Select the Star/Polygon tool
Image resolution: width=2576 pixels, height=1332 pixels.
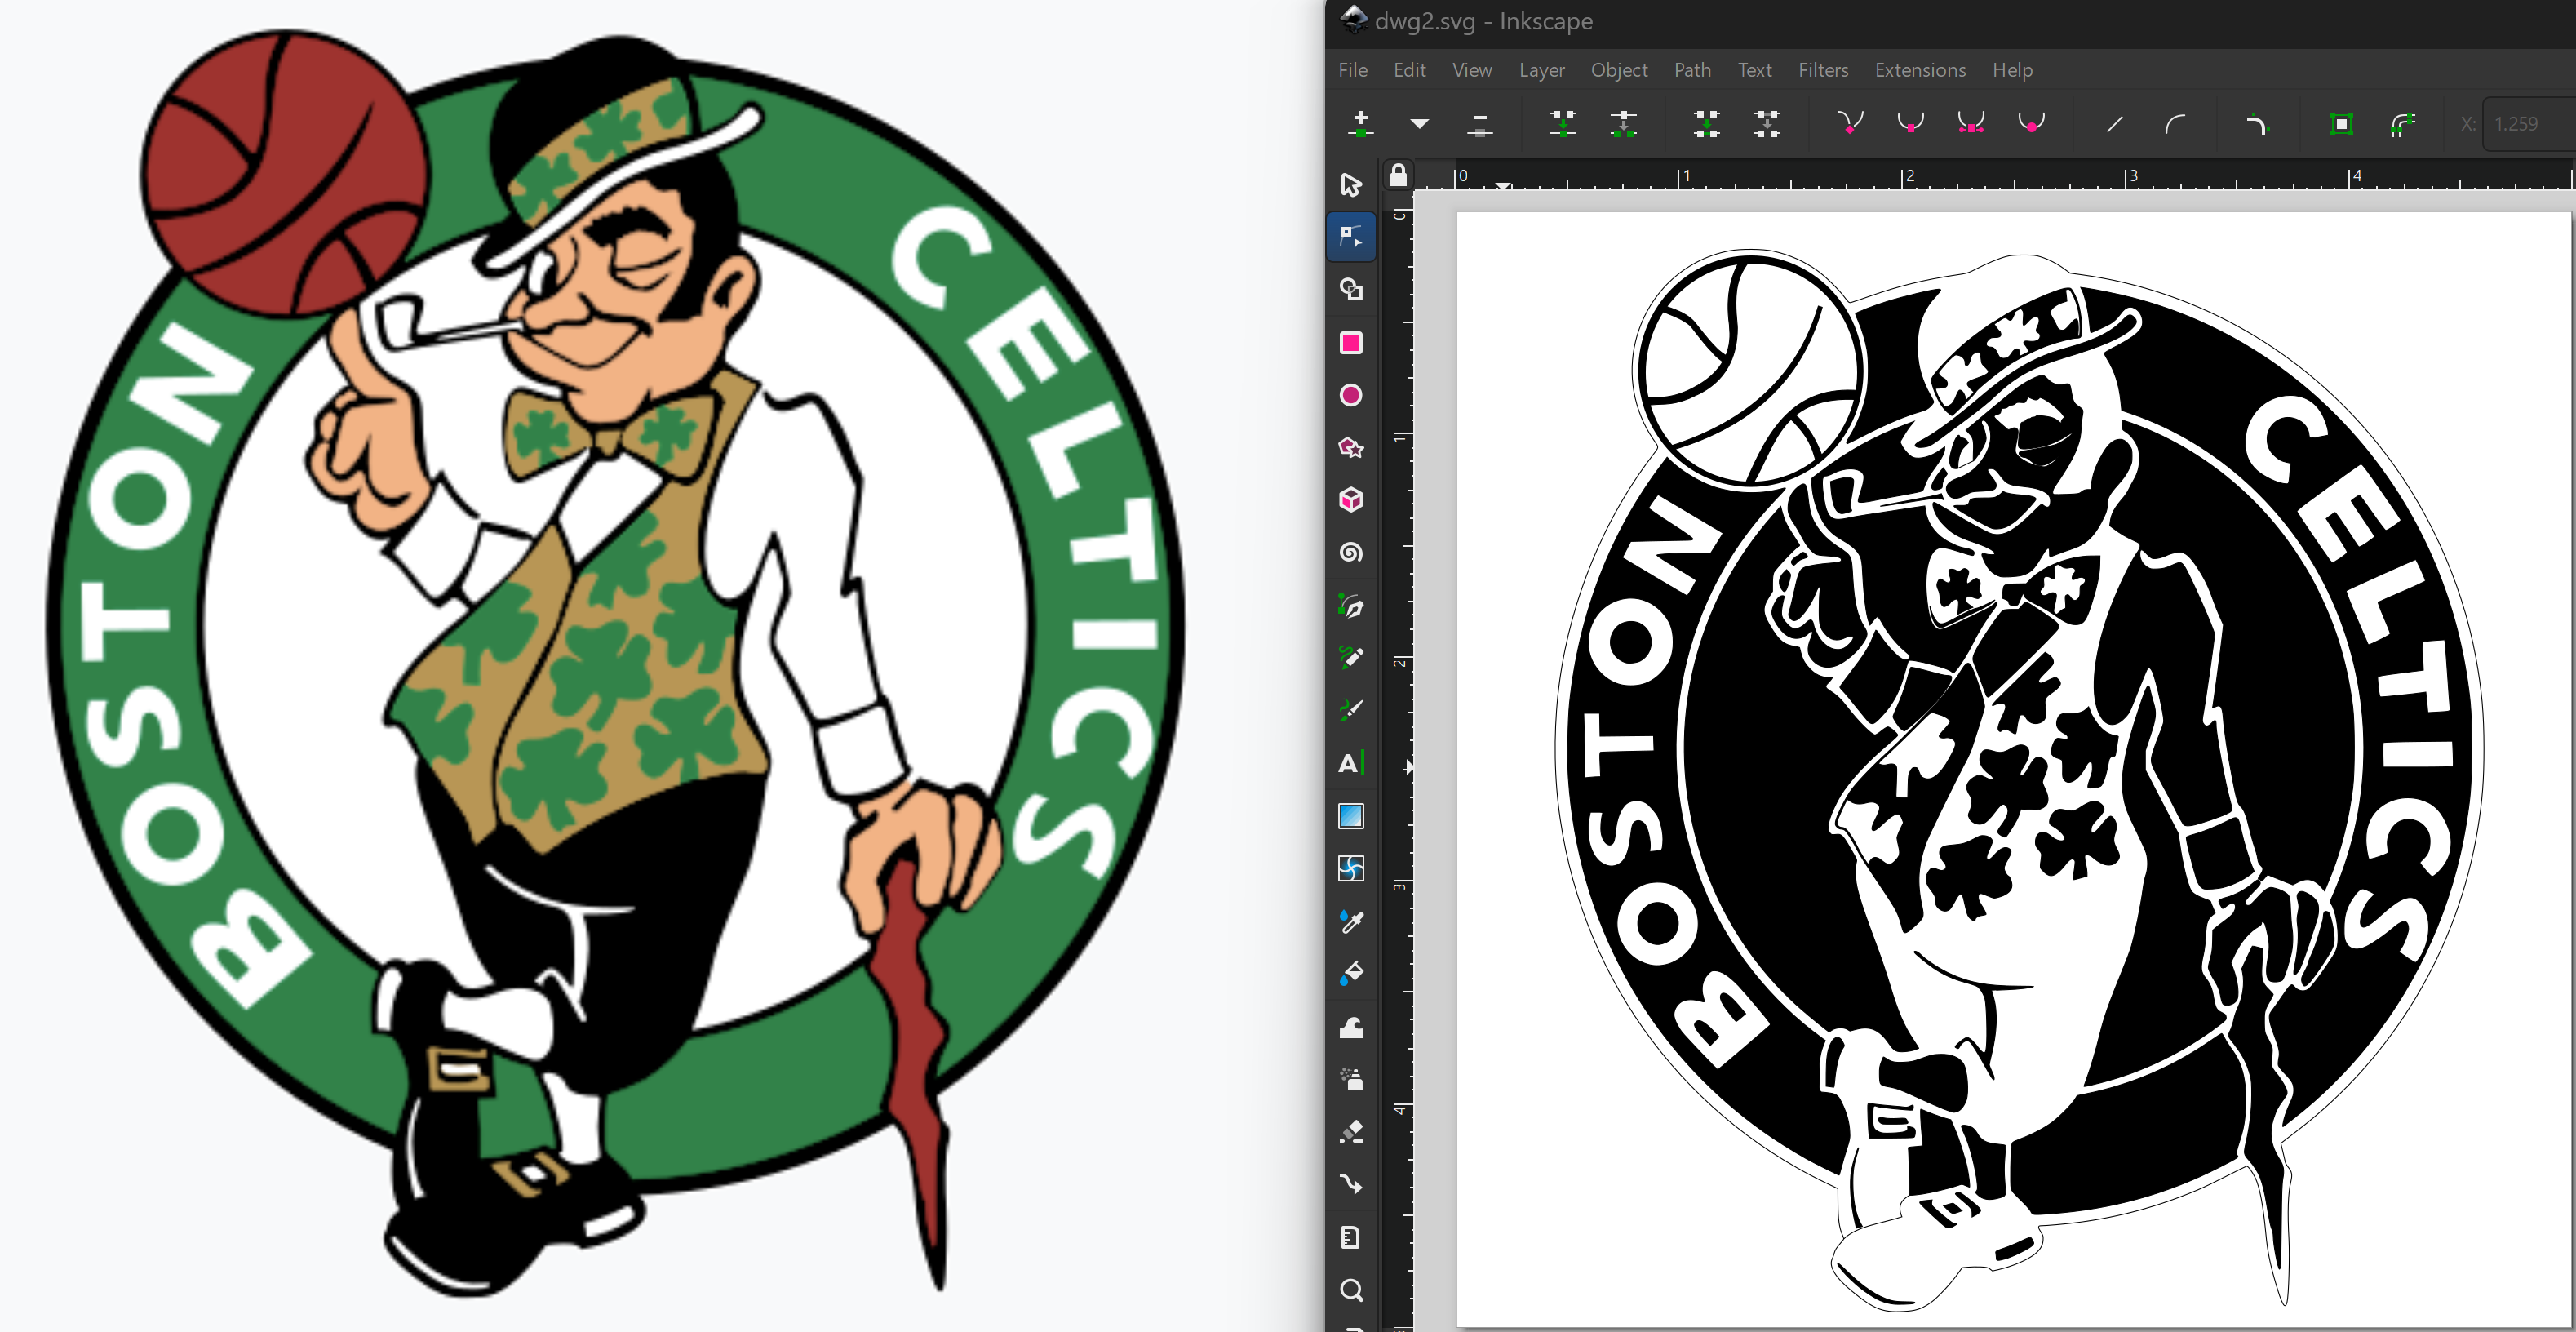click(1351, 447)
